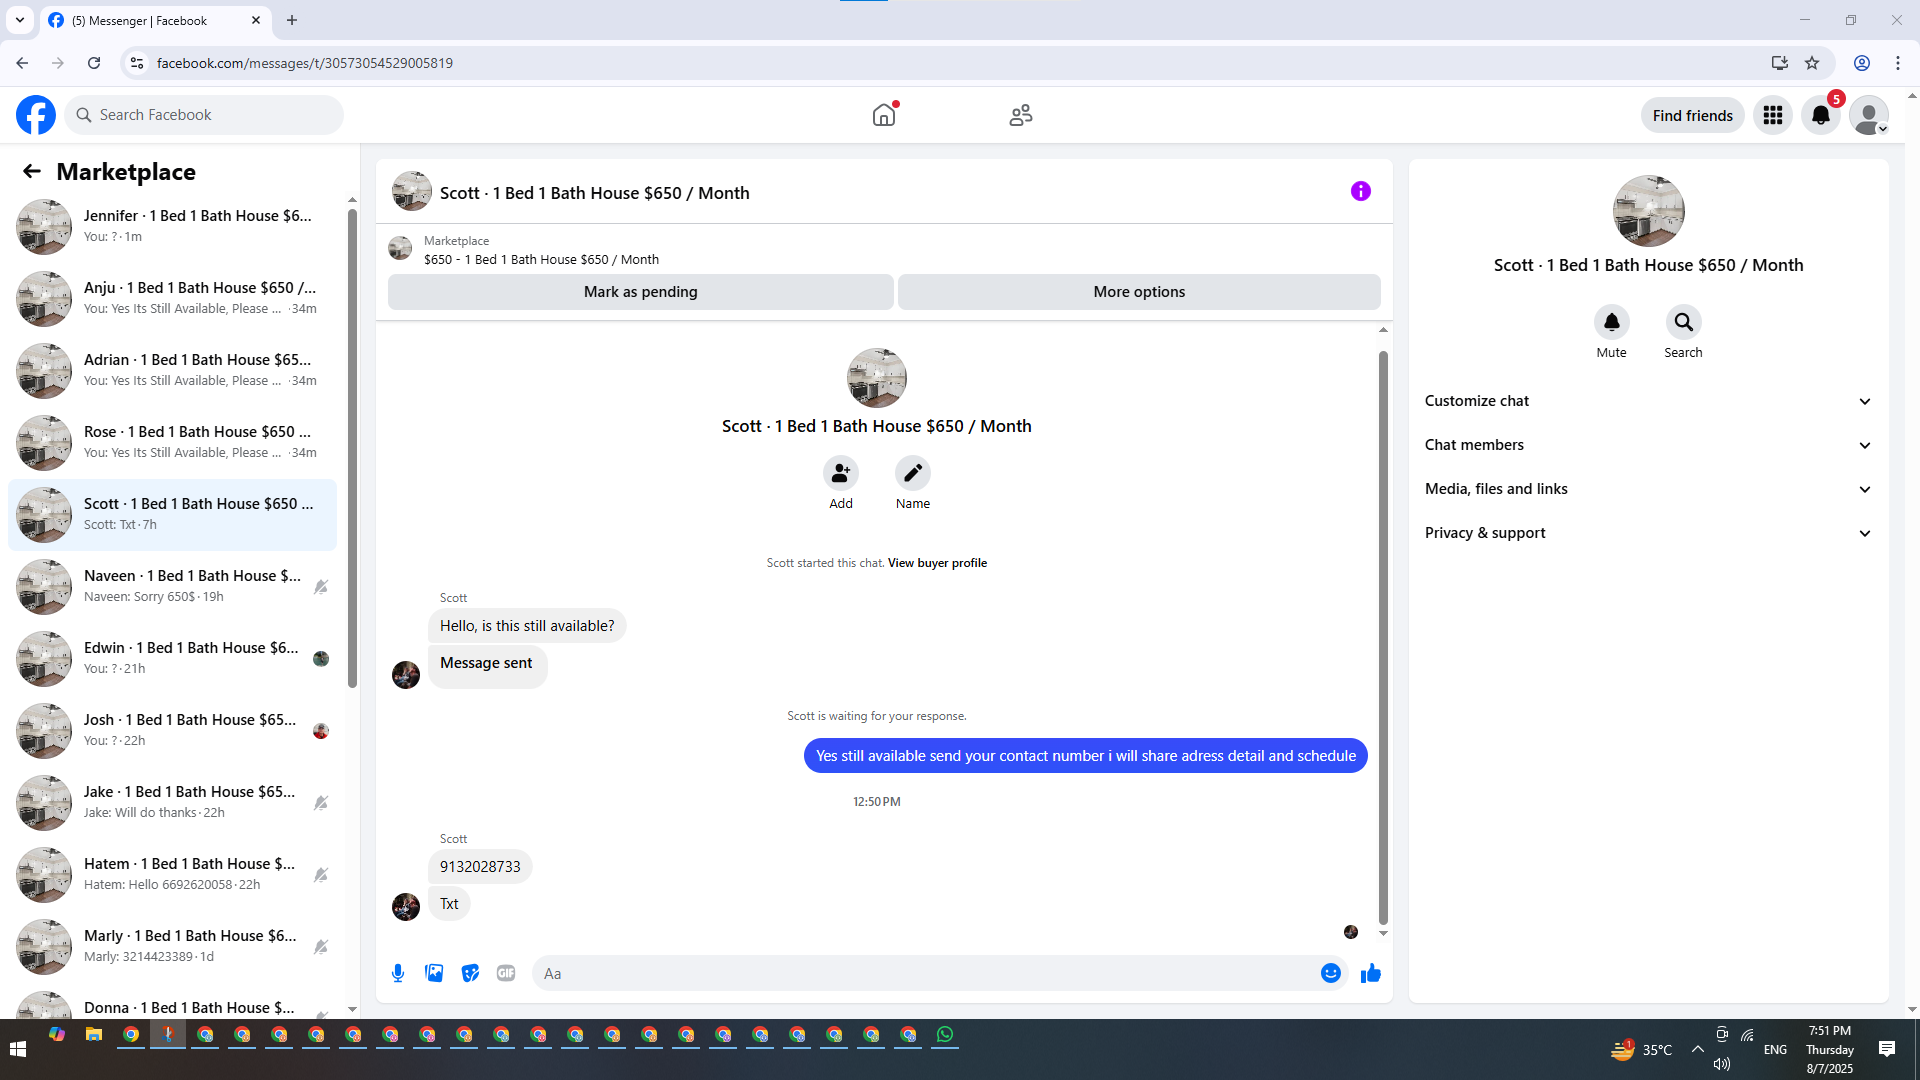Open the site information icon in address bar

pos(137,63)
